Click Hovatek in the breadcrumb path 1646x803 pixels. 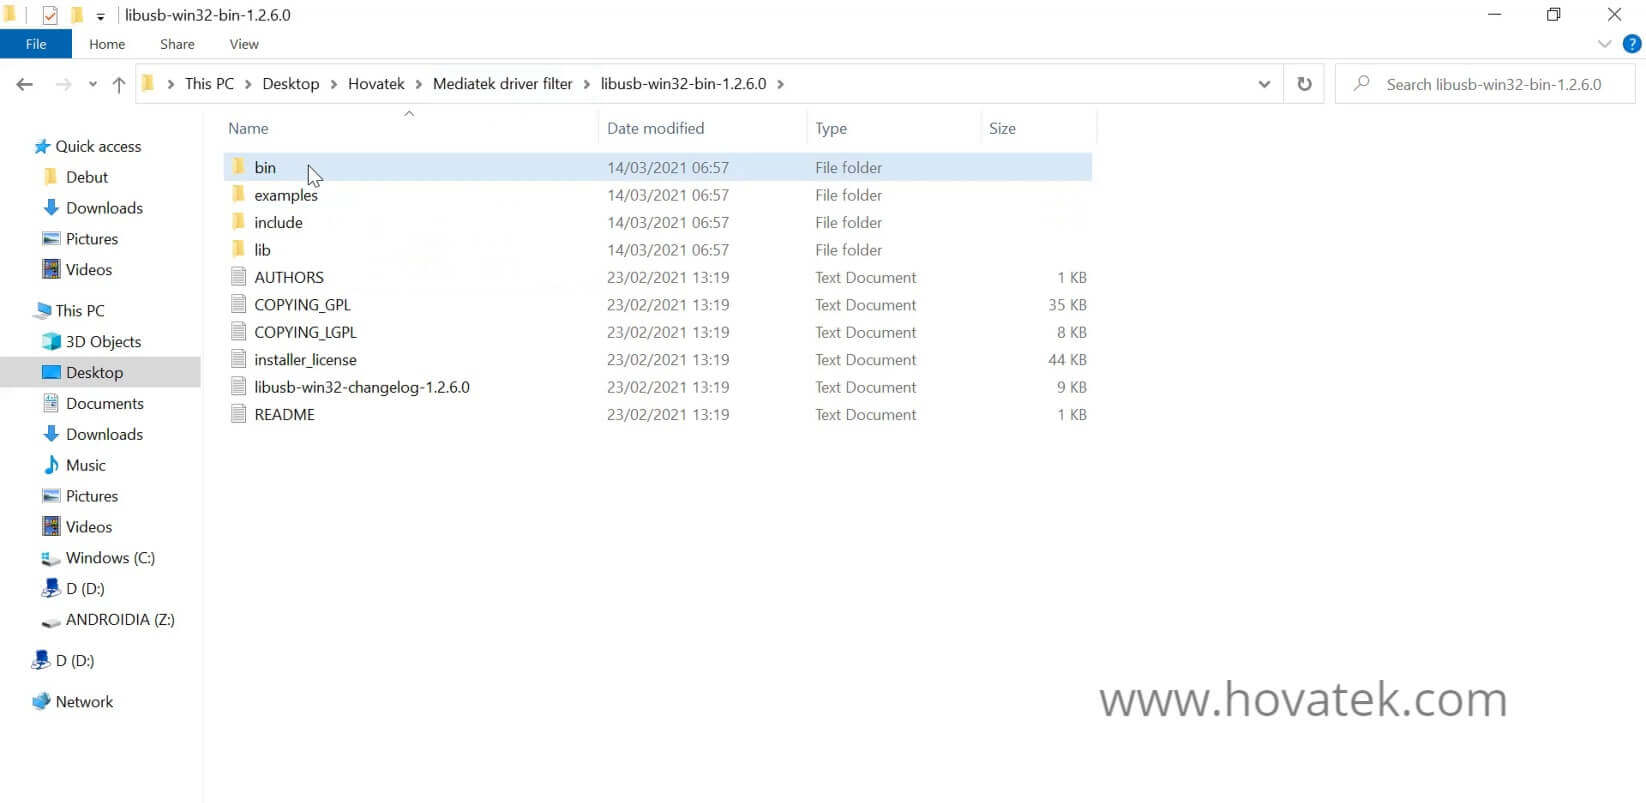click(376, 84)
